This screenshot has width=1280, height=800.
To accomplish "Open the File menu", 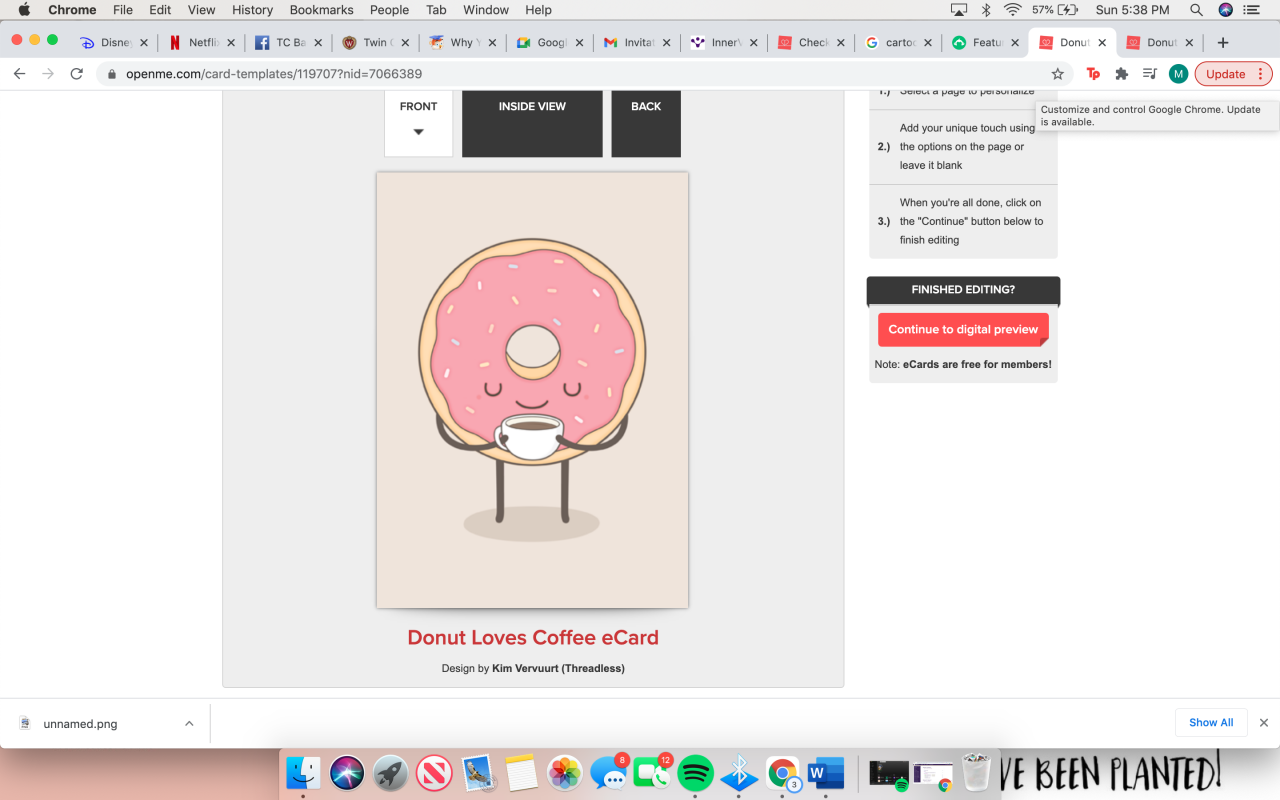I will click(123, 10).
